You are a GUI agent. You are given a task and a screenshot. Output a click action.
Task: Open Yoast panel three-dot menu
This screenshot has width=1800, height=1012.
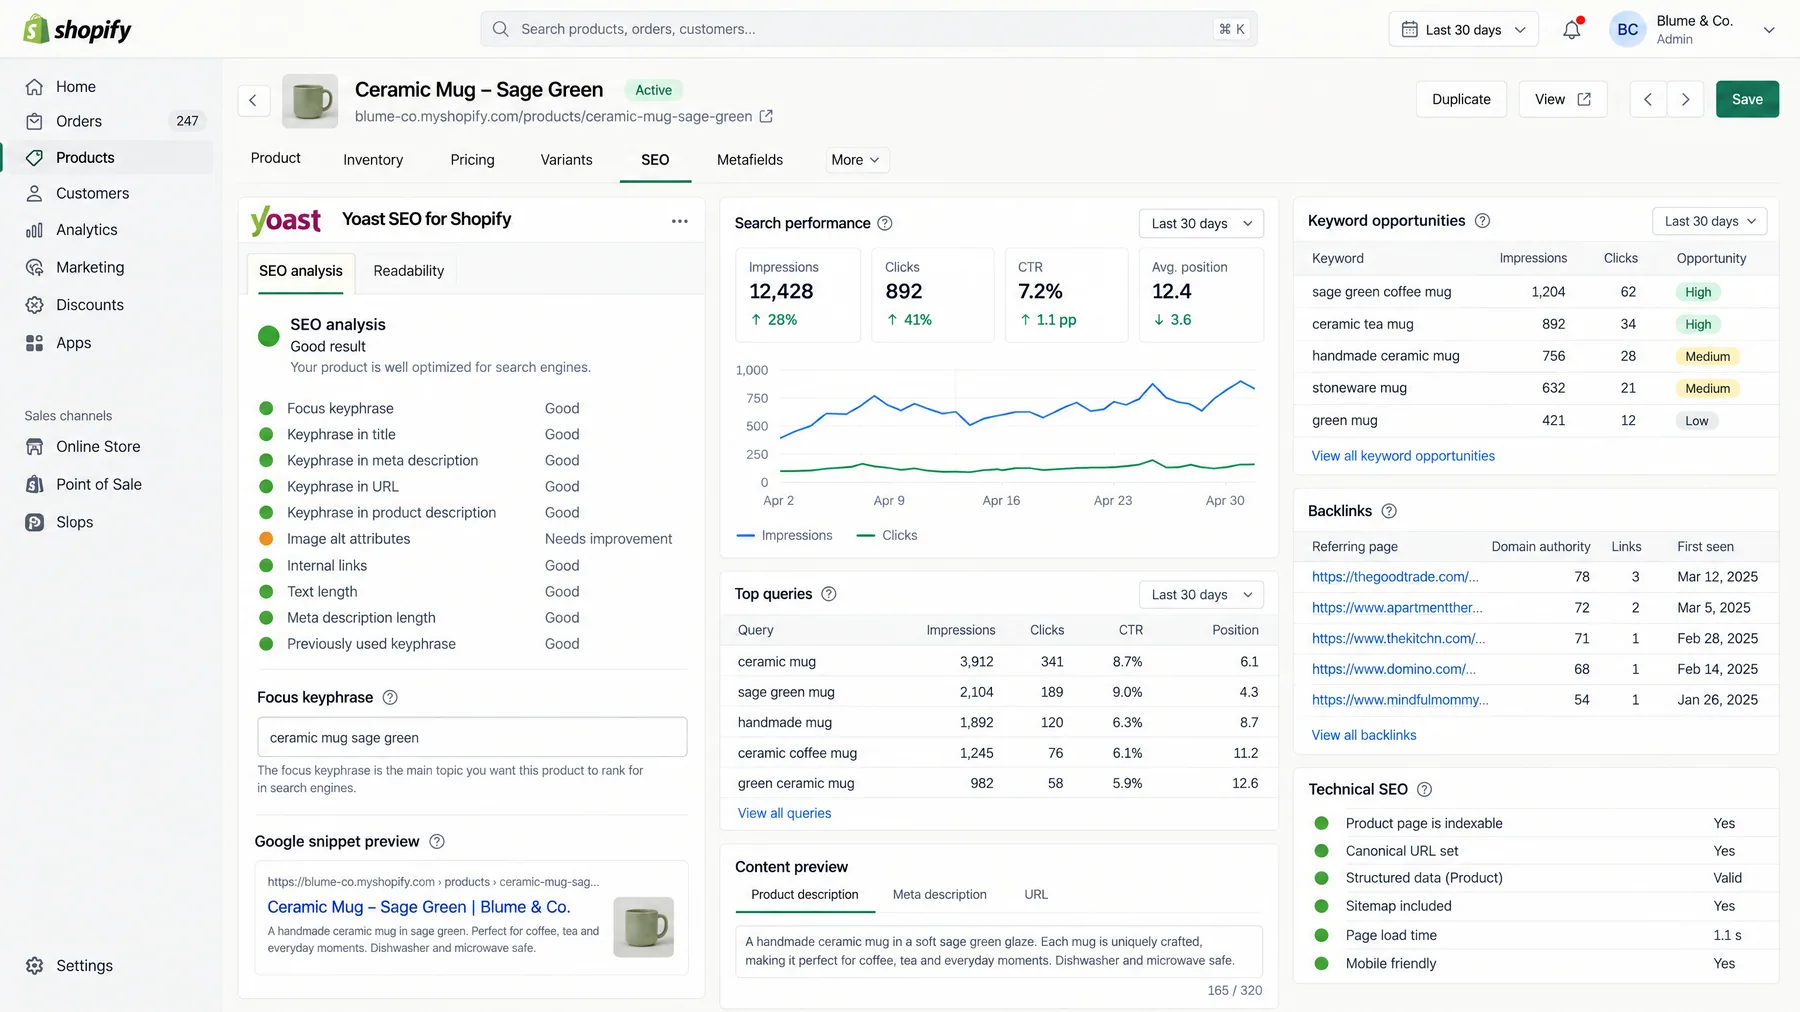(x=680, y=221)
